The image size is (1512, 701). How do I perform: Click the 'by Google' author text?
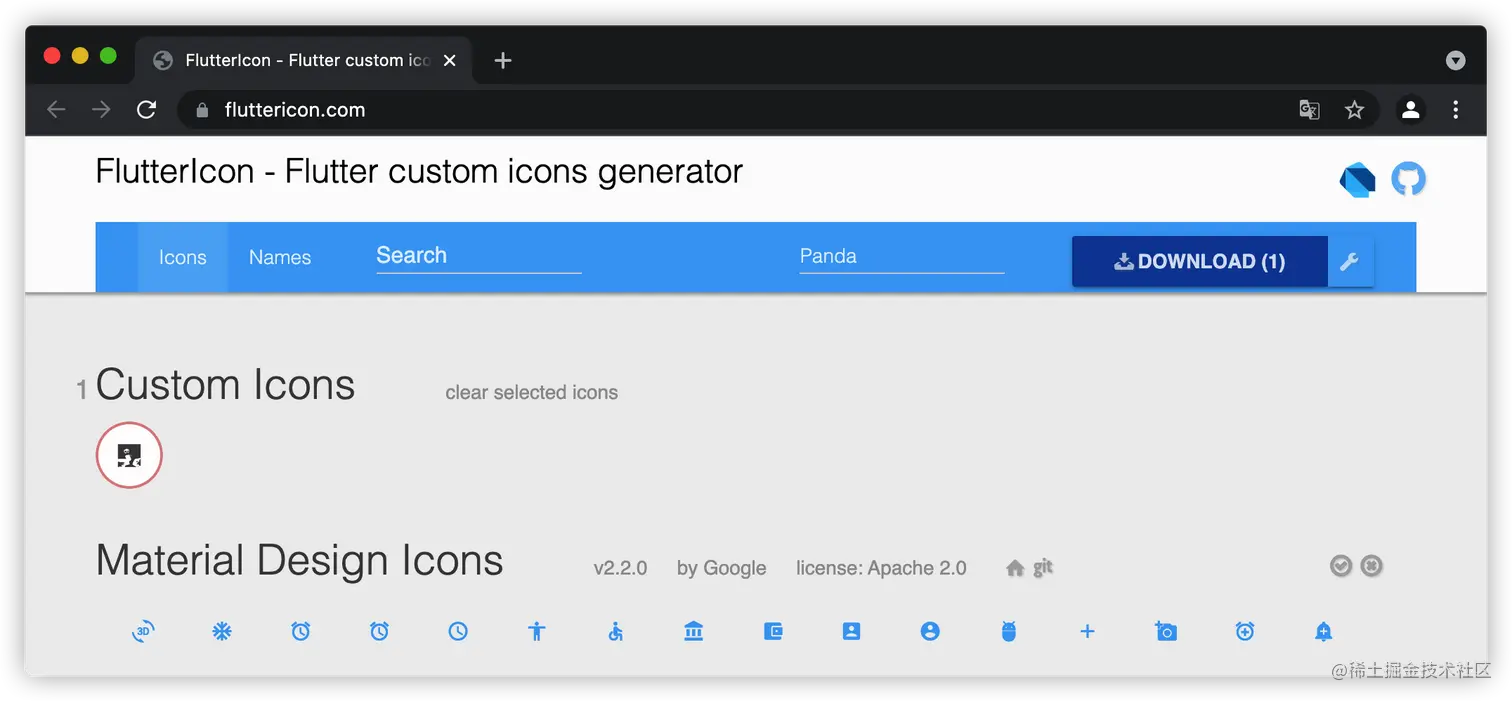pyautogui.click(x=721, y=568)
